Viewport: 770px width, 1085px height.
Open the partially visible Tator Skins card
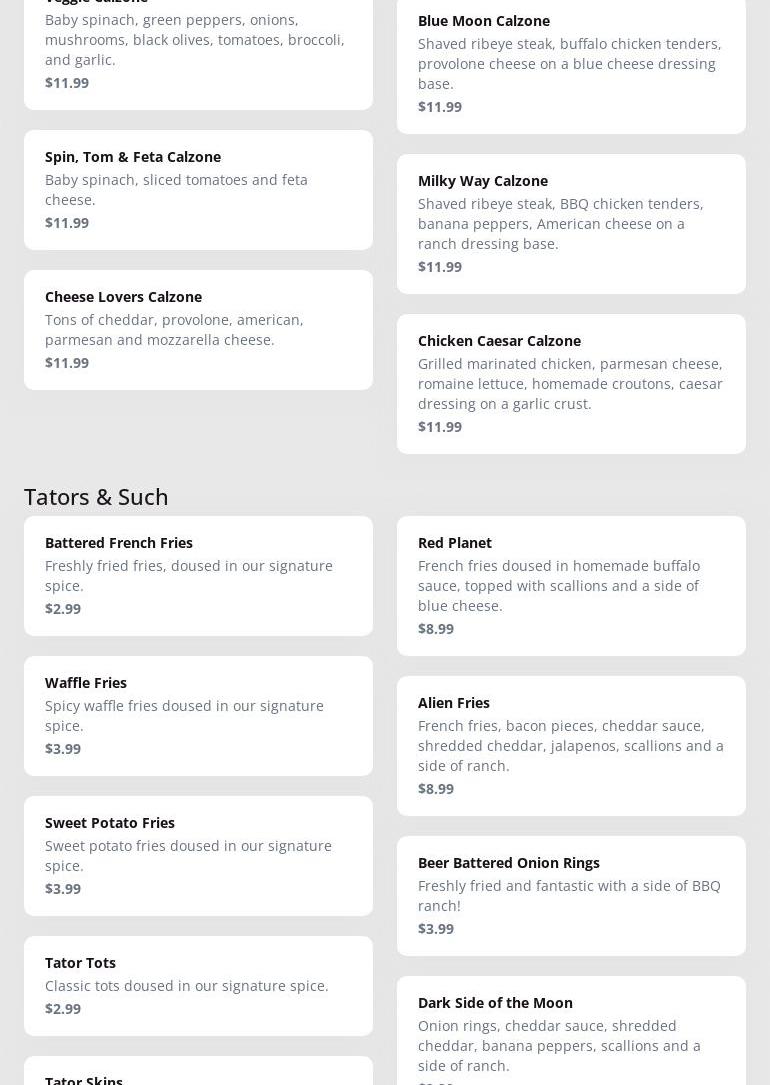199,1070
